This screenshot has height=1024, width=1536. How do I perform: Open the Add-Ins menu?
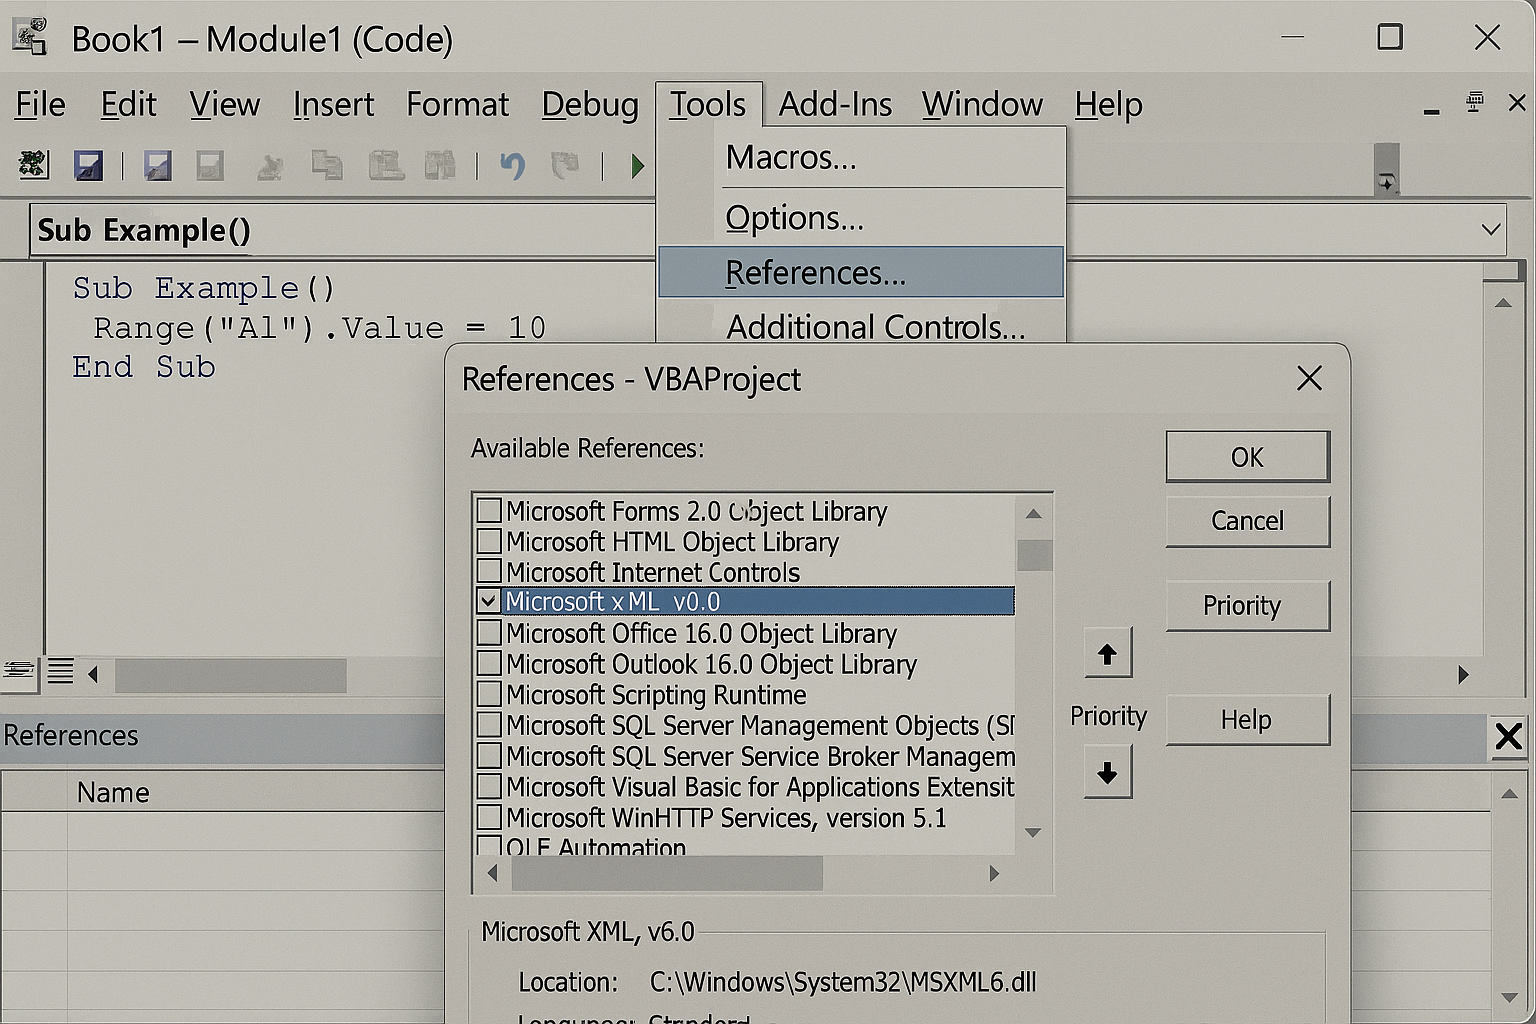(835, 104)
